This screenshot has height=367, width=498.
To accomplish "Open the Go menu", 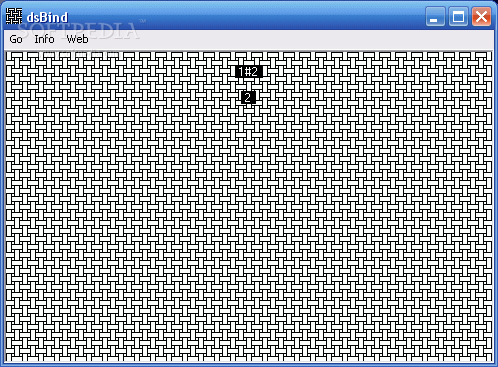I will [x=16, y=39].
